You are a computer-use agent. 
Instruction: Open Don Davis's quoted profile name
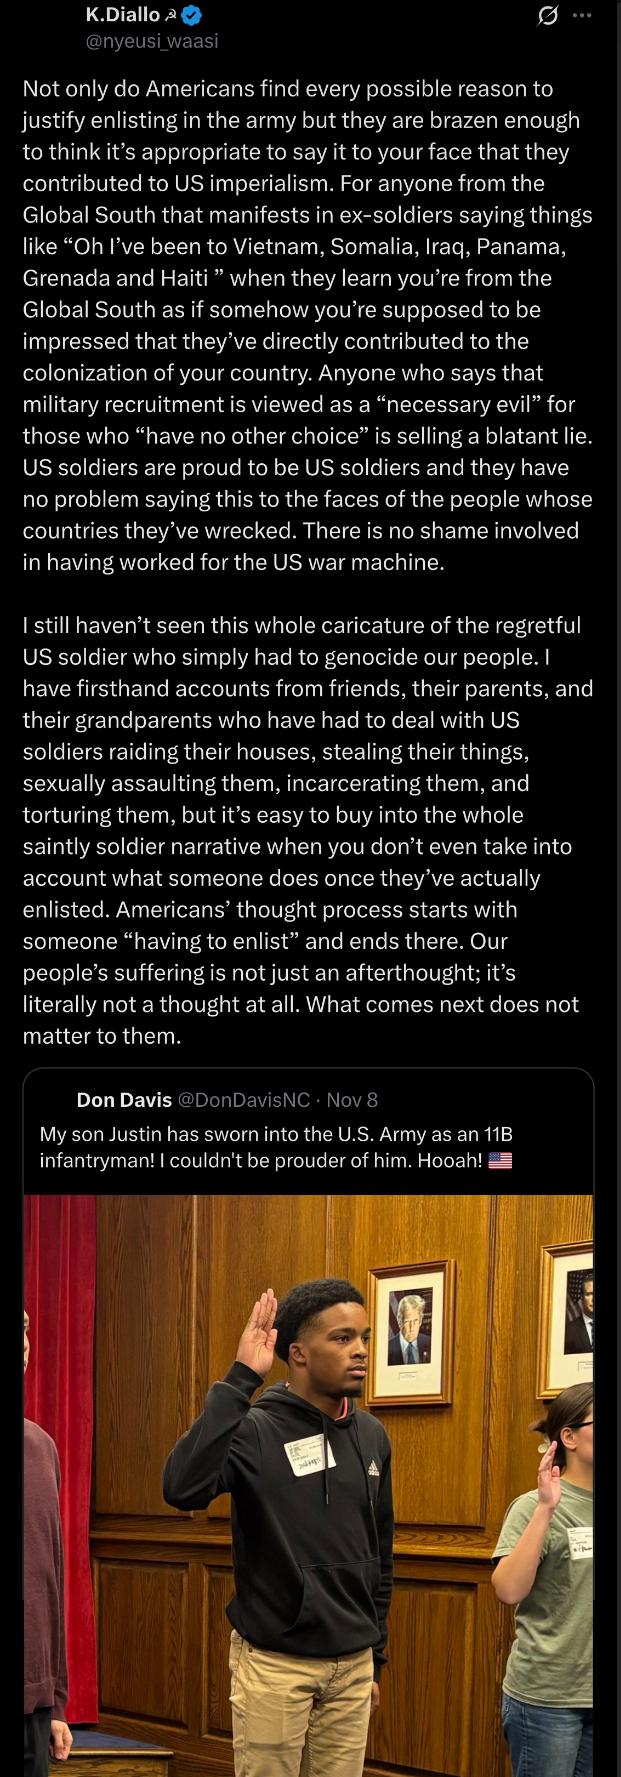124,1100
